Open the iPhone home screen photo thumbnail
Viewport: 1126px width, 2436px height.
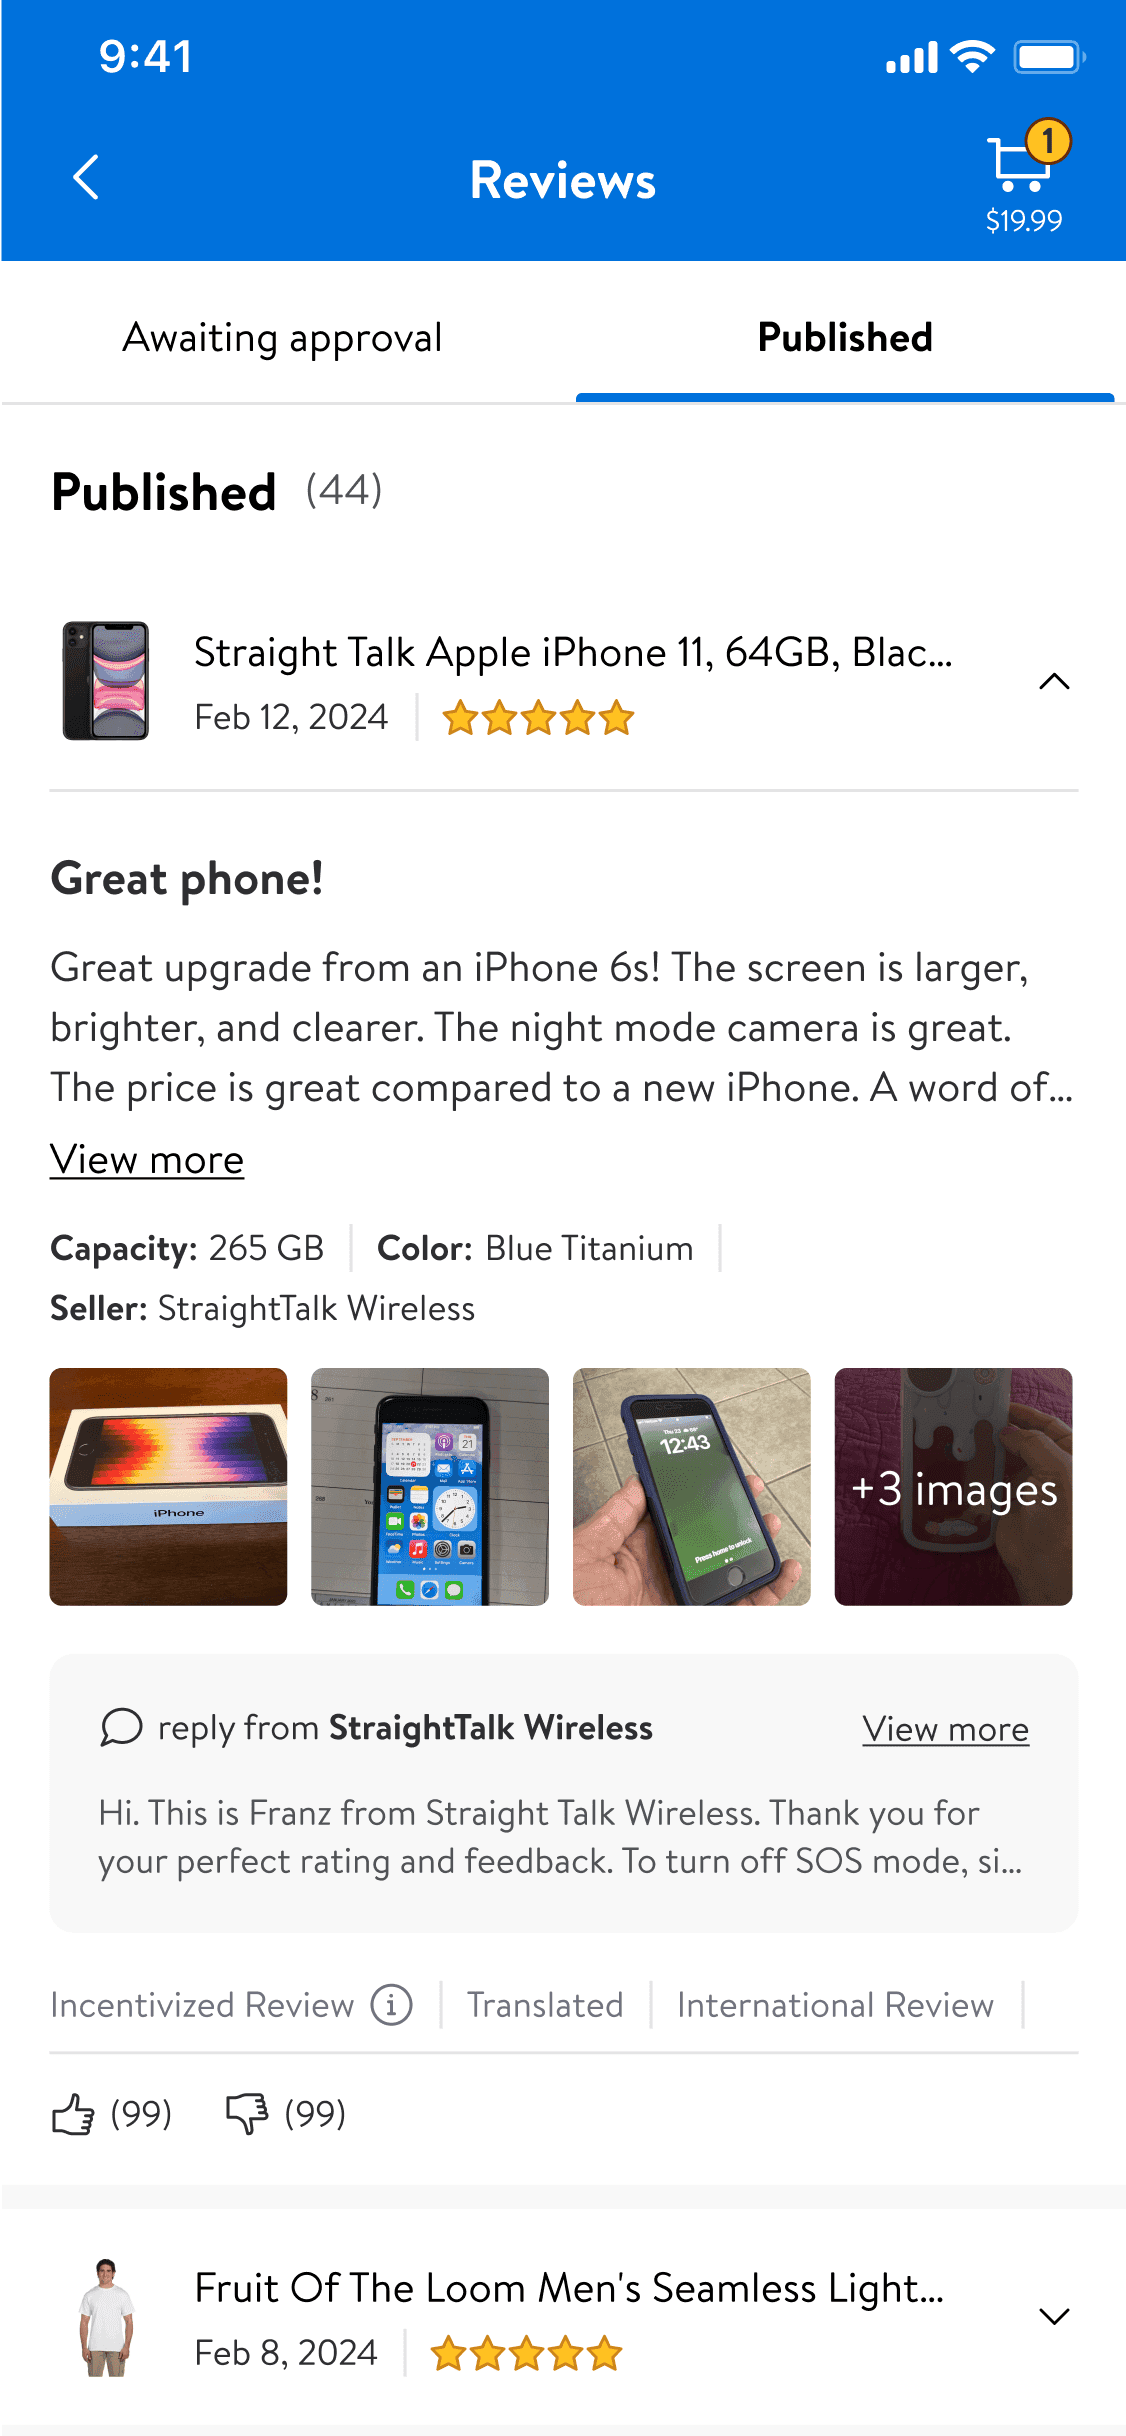(x=430, y=1487)
